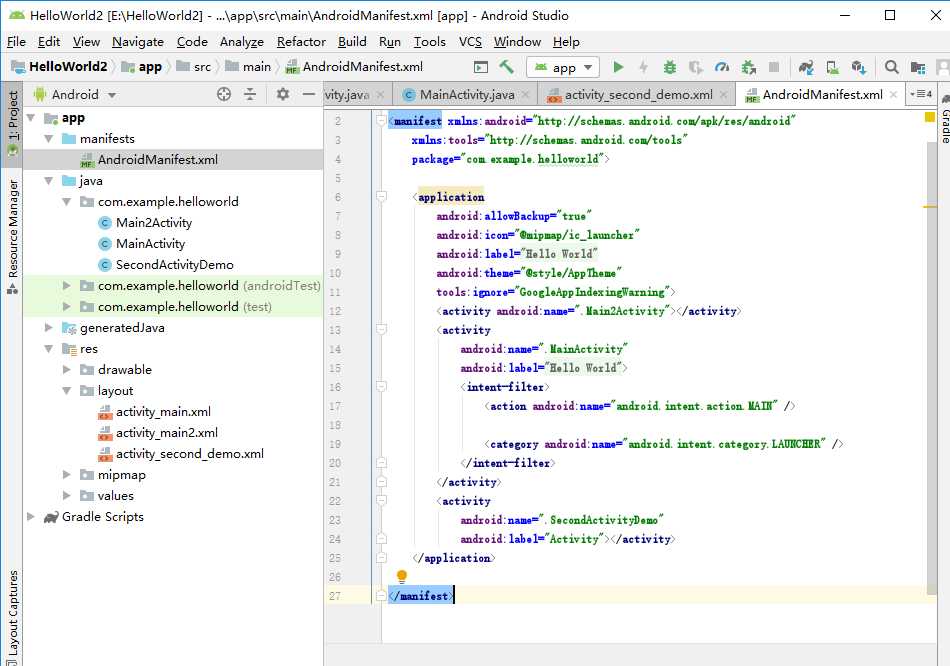
Task: Collapse the manifests folder
Action: [48, 139]
